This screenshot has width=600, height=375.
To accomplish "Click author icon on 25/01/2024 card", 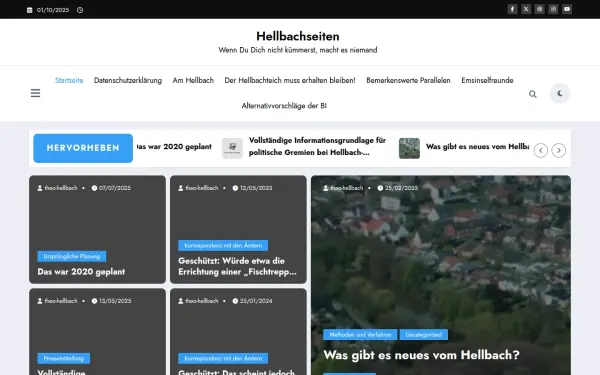I will (x=181, y=301).
